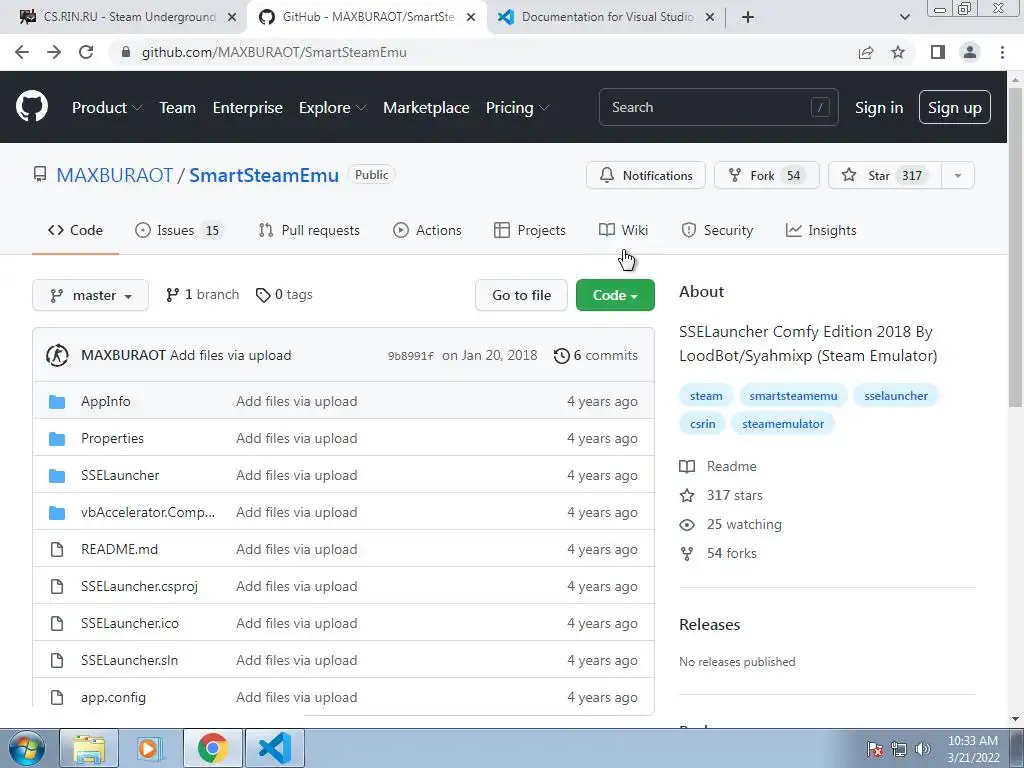Click the GitHub search field
This screenshot has width=1024, height=768.
pos(718,107)
